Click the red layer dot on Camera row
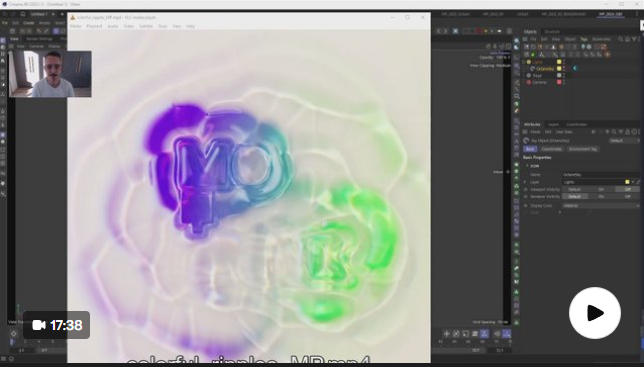The image size is (644, 367). tap(559, 82)
